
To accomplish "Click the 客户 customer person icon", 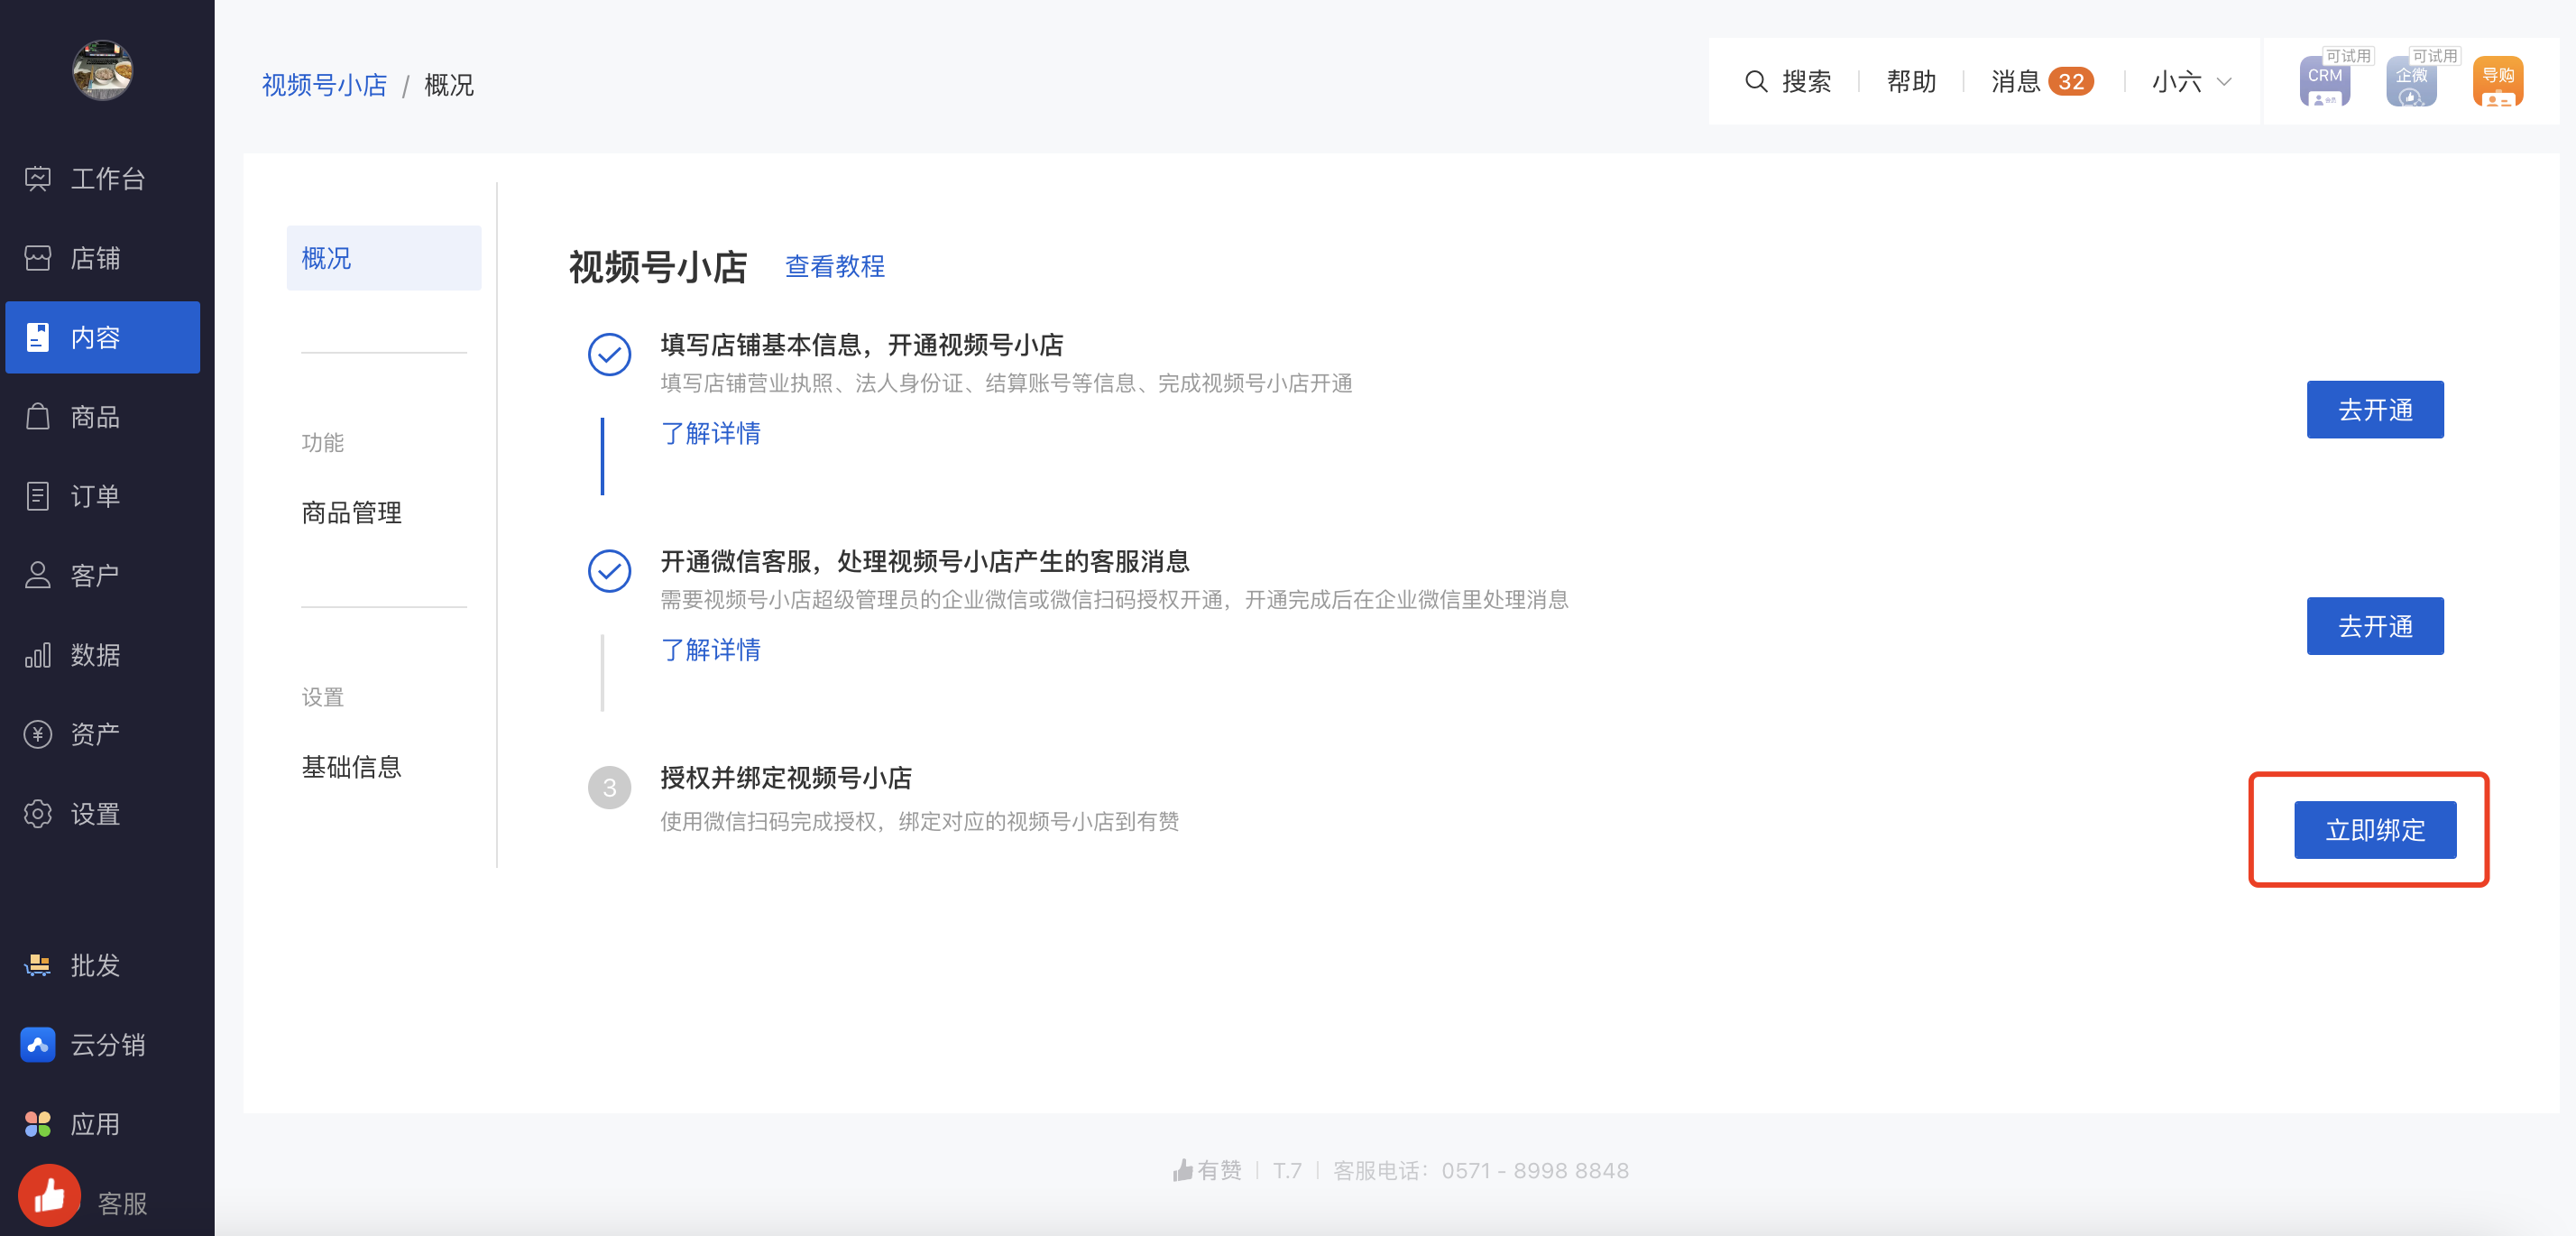I will click(x=38, y=575).
